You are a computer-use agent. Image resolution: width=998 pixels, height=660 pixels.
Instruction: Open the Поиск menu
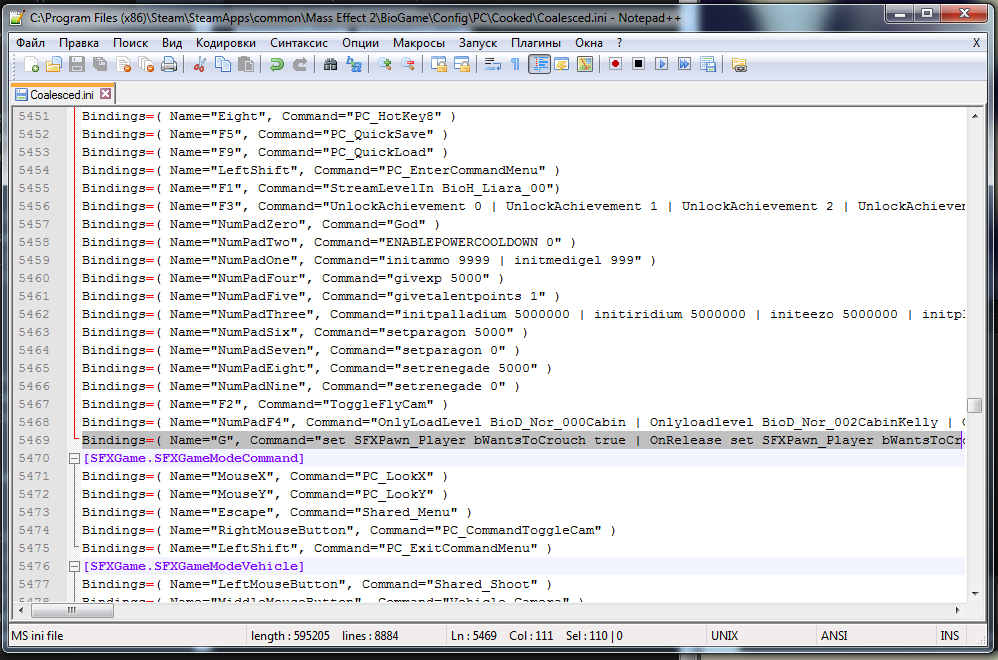130,43
